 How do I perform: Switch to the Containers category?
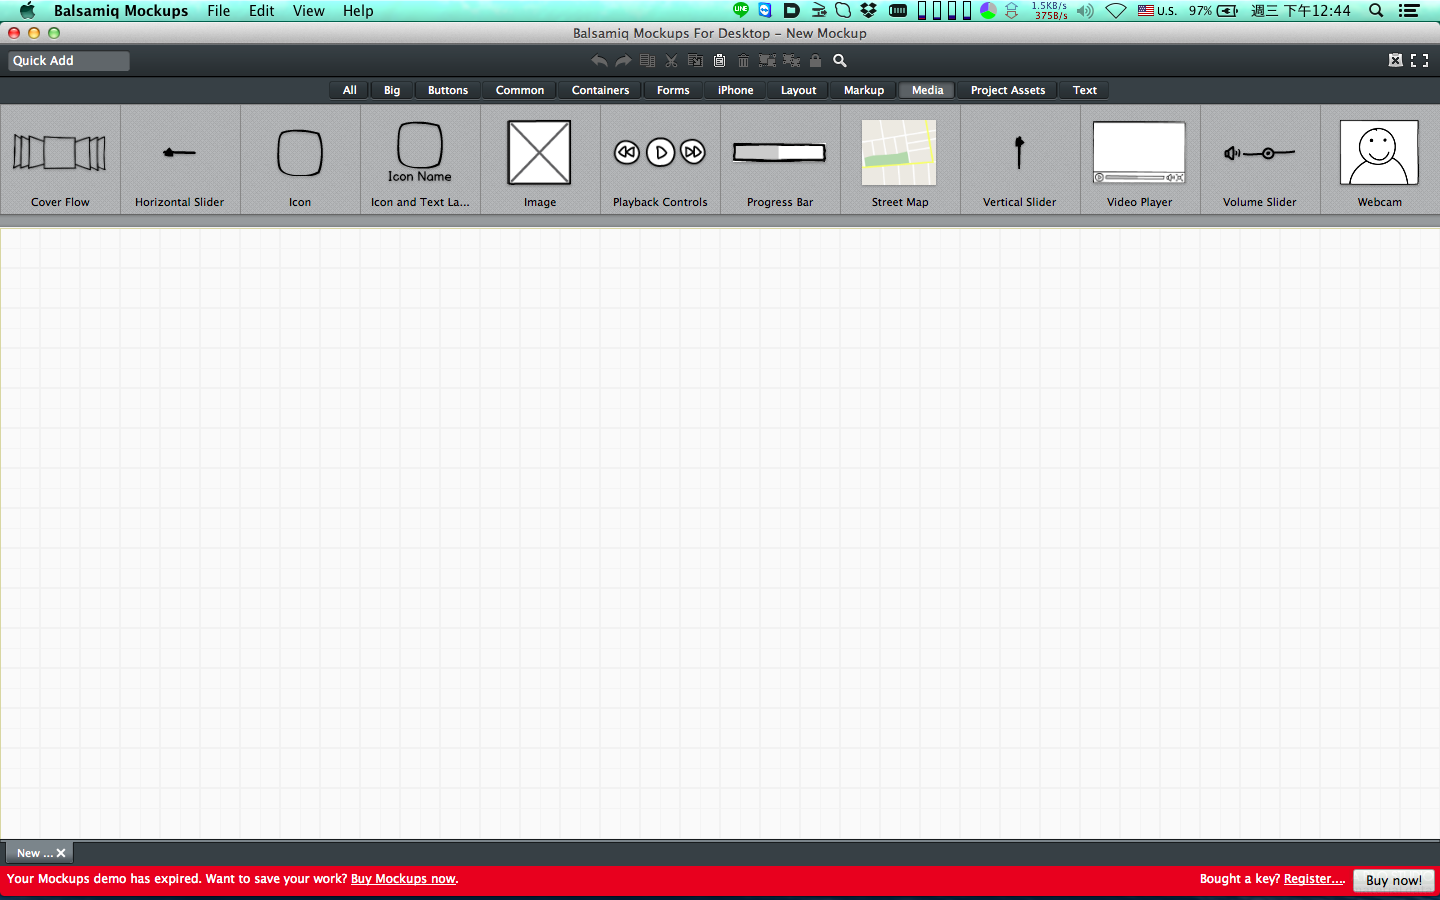coord(600,90)
